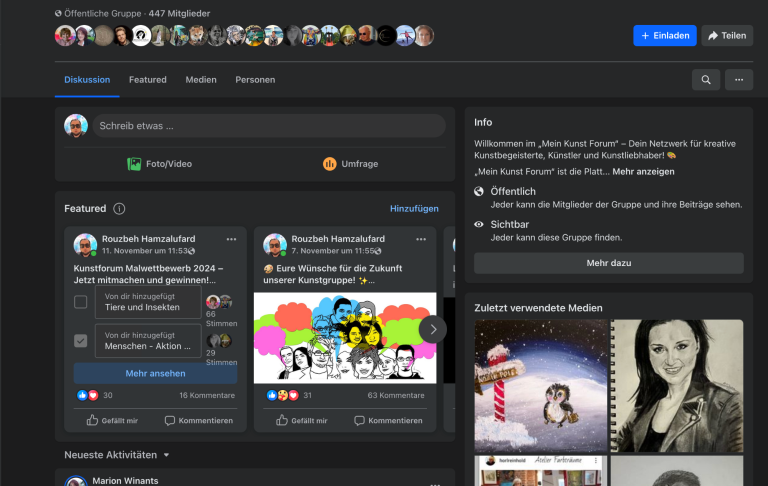This screenshot has height=486, width=768.
Task: Start an Umfrage poll
Action: 350,164
